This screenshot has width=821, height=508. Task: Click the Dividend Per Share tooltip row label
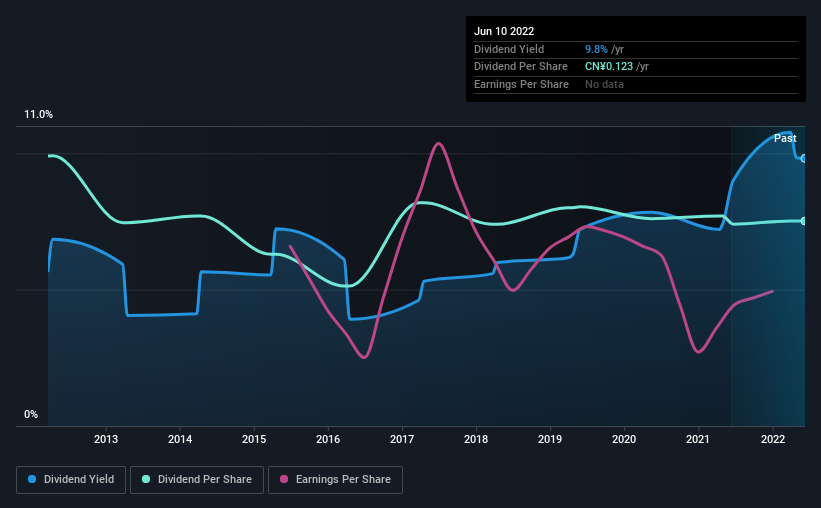point(520,67)
